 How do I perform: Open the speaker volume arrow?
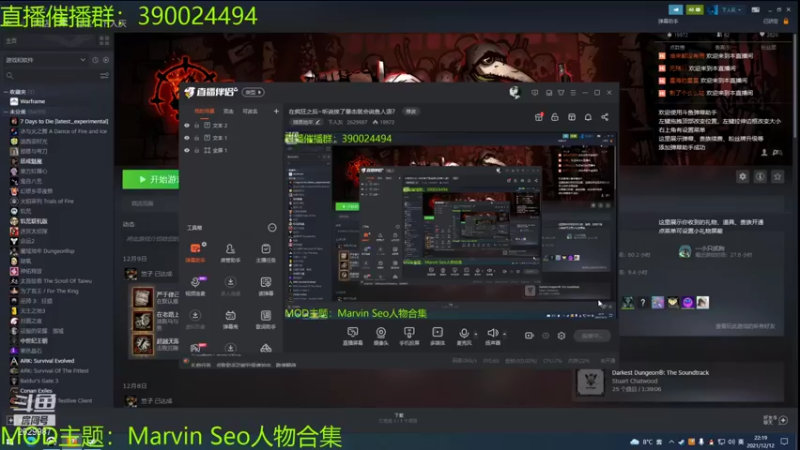504,334
